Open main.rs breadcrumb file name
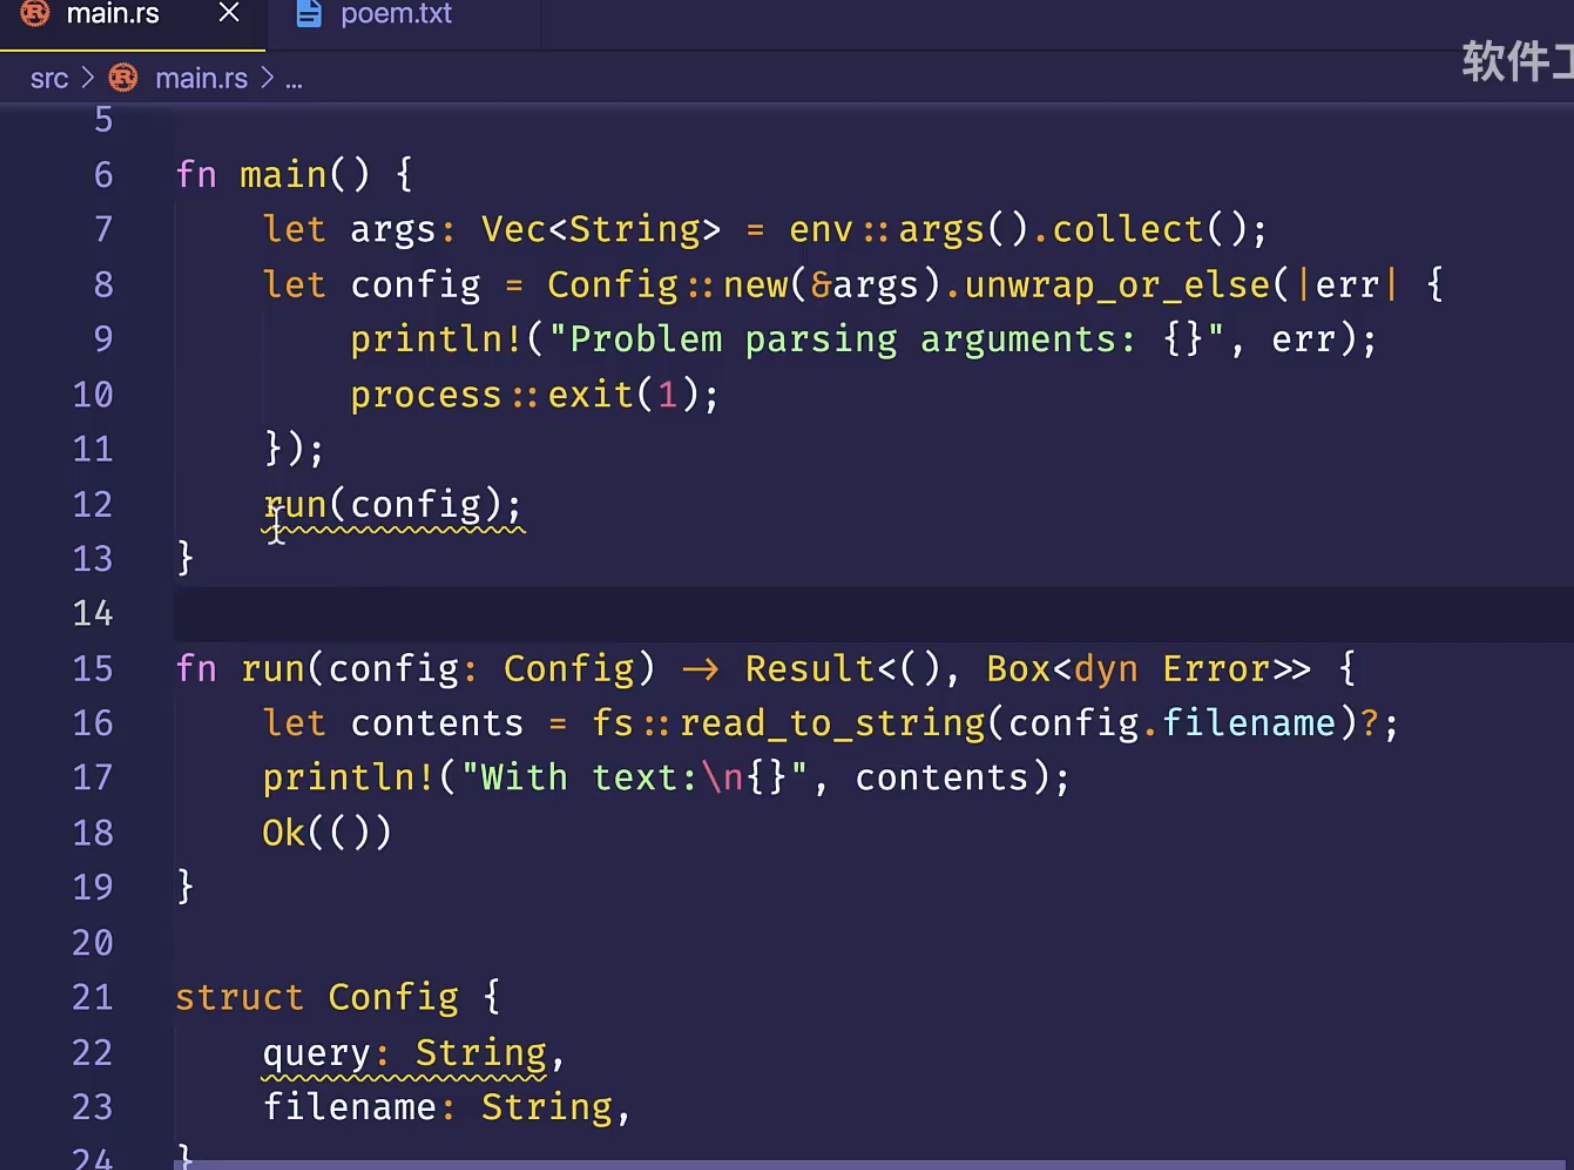The width and height of the screenshot is (1574, 1170). pyautogui.click(x=201, y=78)
